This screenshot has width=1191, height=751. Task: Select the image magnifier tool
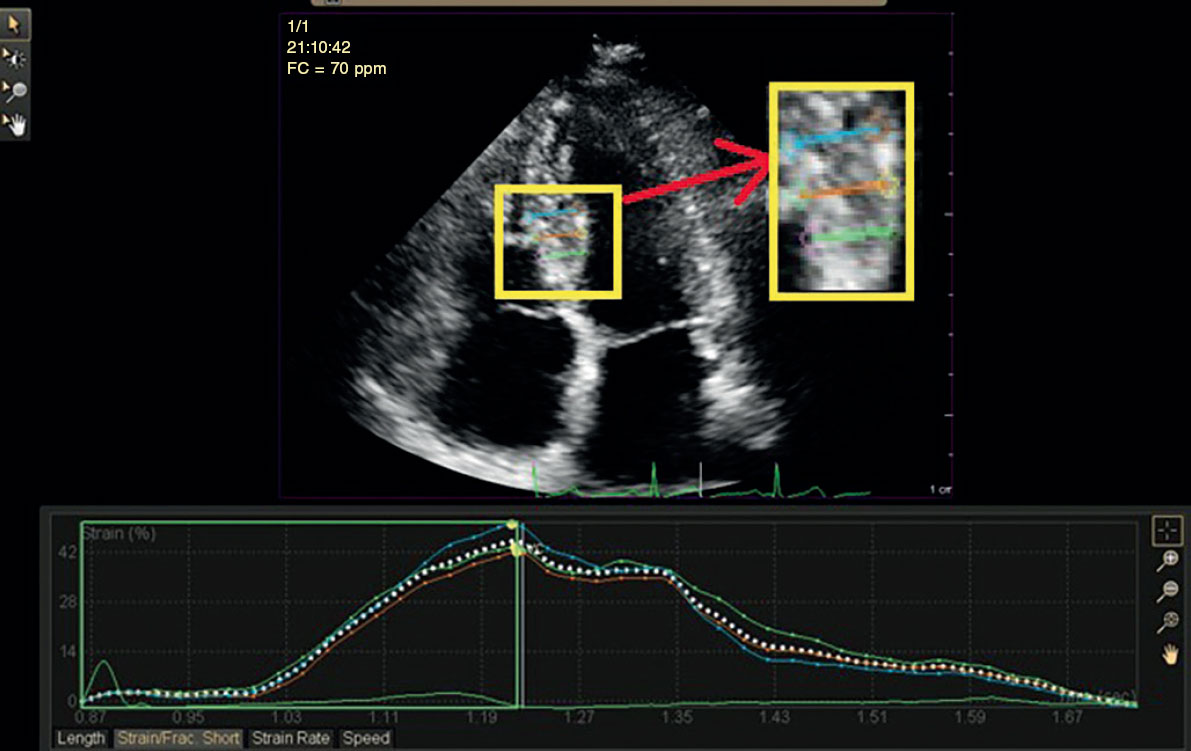[15, 91]
